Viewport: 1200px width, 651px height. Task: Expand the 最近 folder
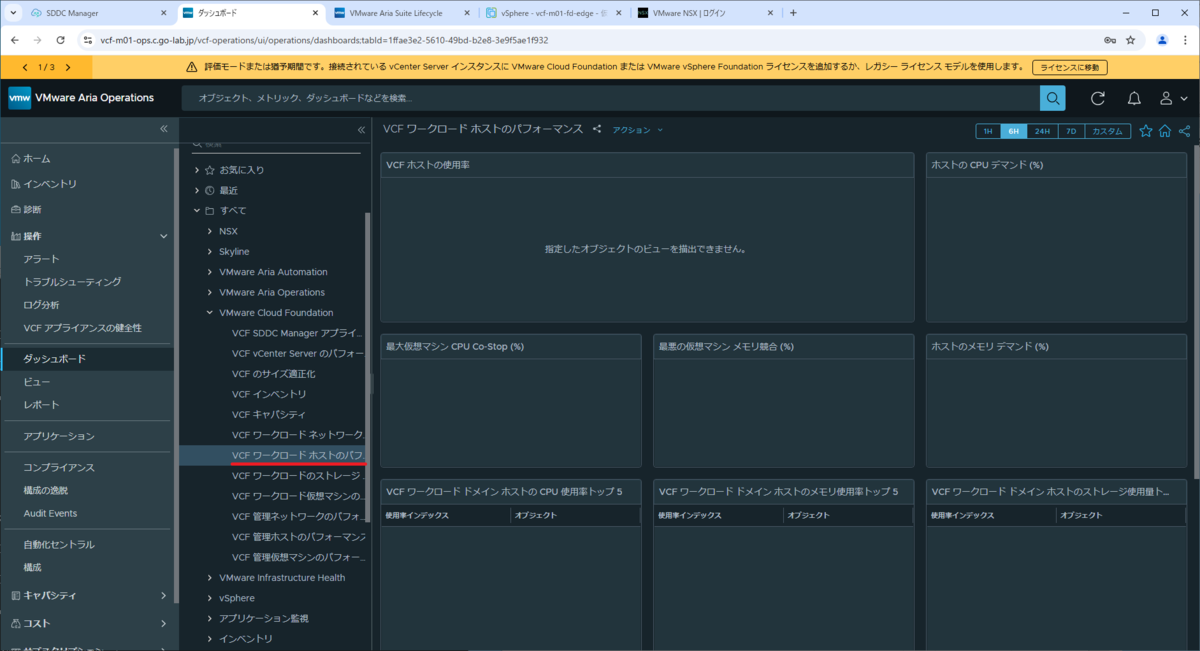pyautogui.click(x=198, y=190)
